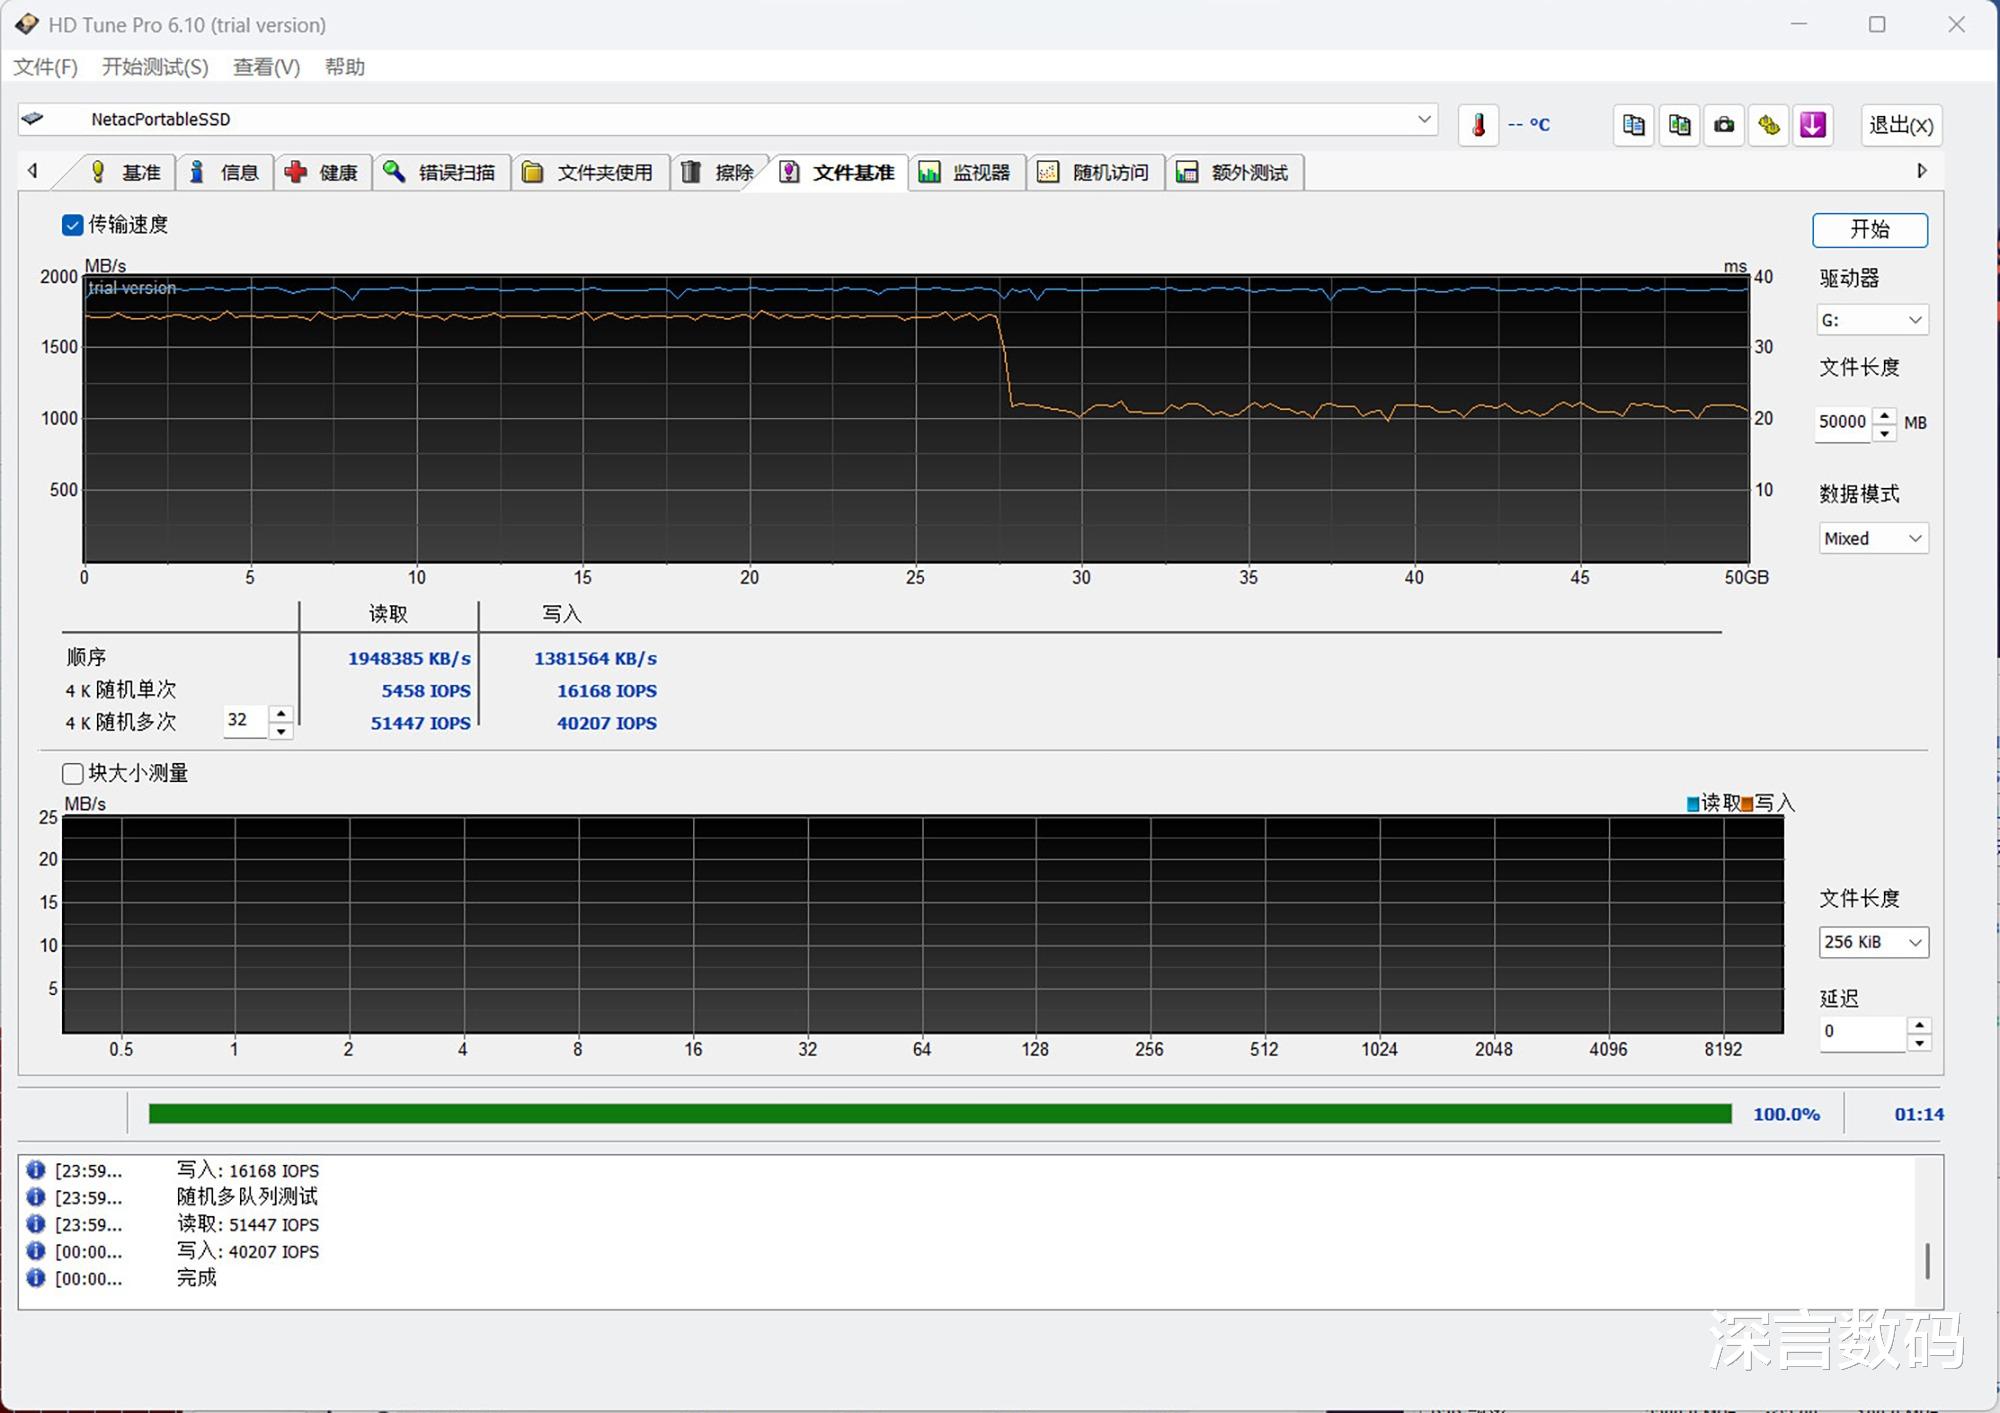Click the copy screenshot to clipboard icon
The height and width of the screenshot is (1413, 2000).
[1679, 125]
